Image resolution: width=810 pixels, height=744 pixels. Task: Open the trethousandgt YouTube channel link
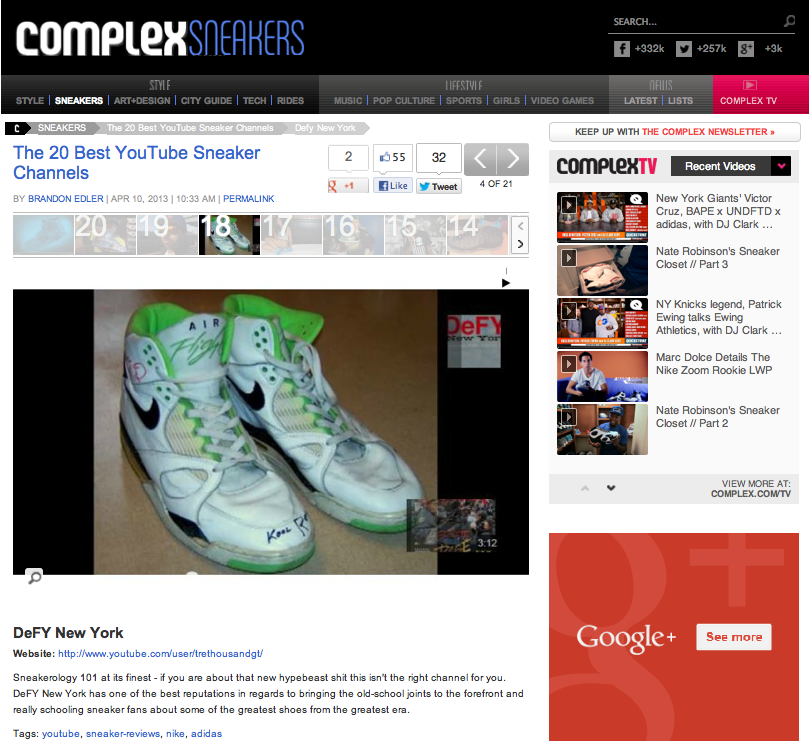(x=161, y=654)
